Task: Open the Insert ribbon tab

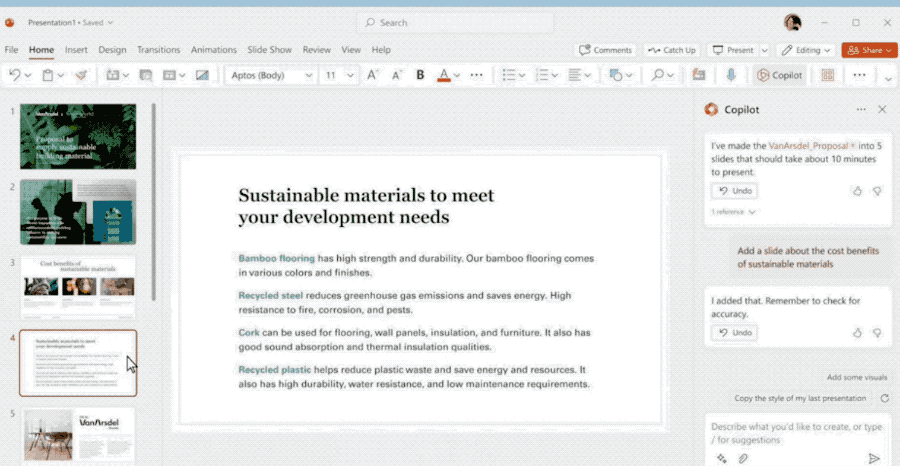Action: (x=76, y=50)
